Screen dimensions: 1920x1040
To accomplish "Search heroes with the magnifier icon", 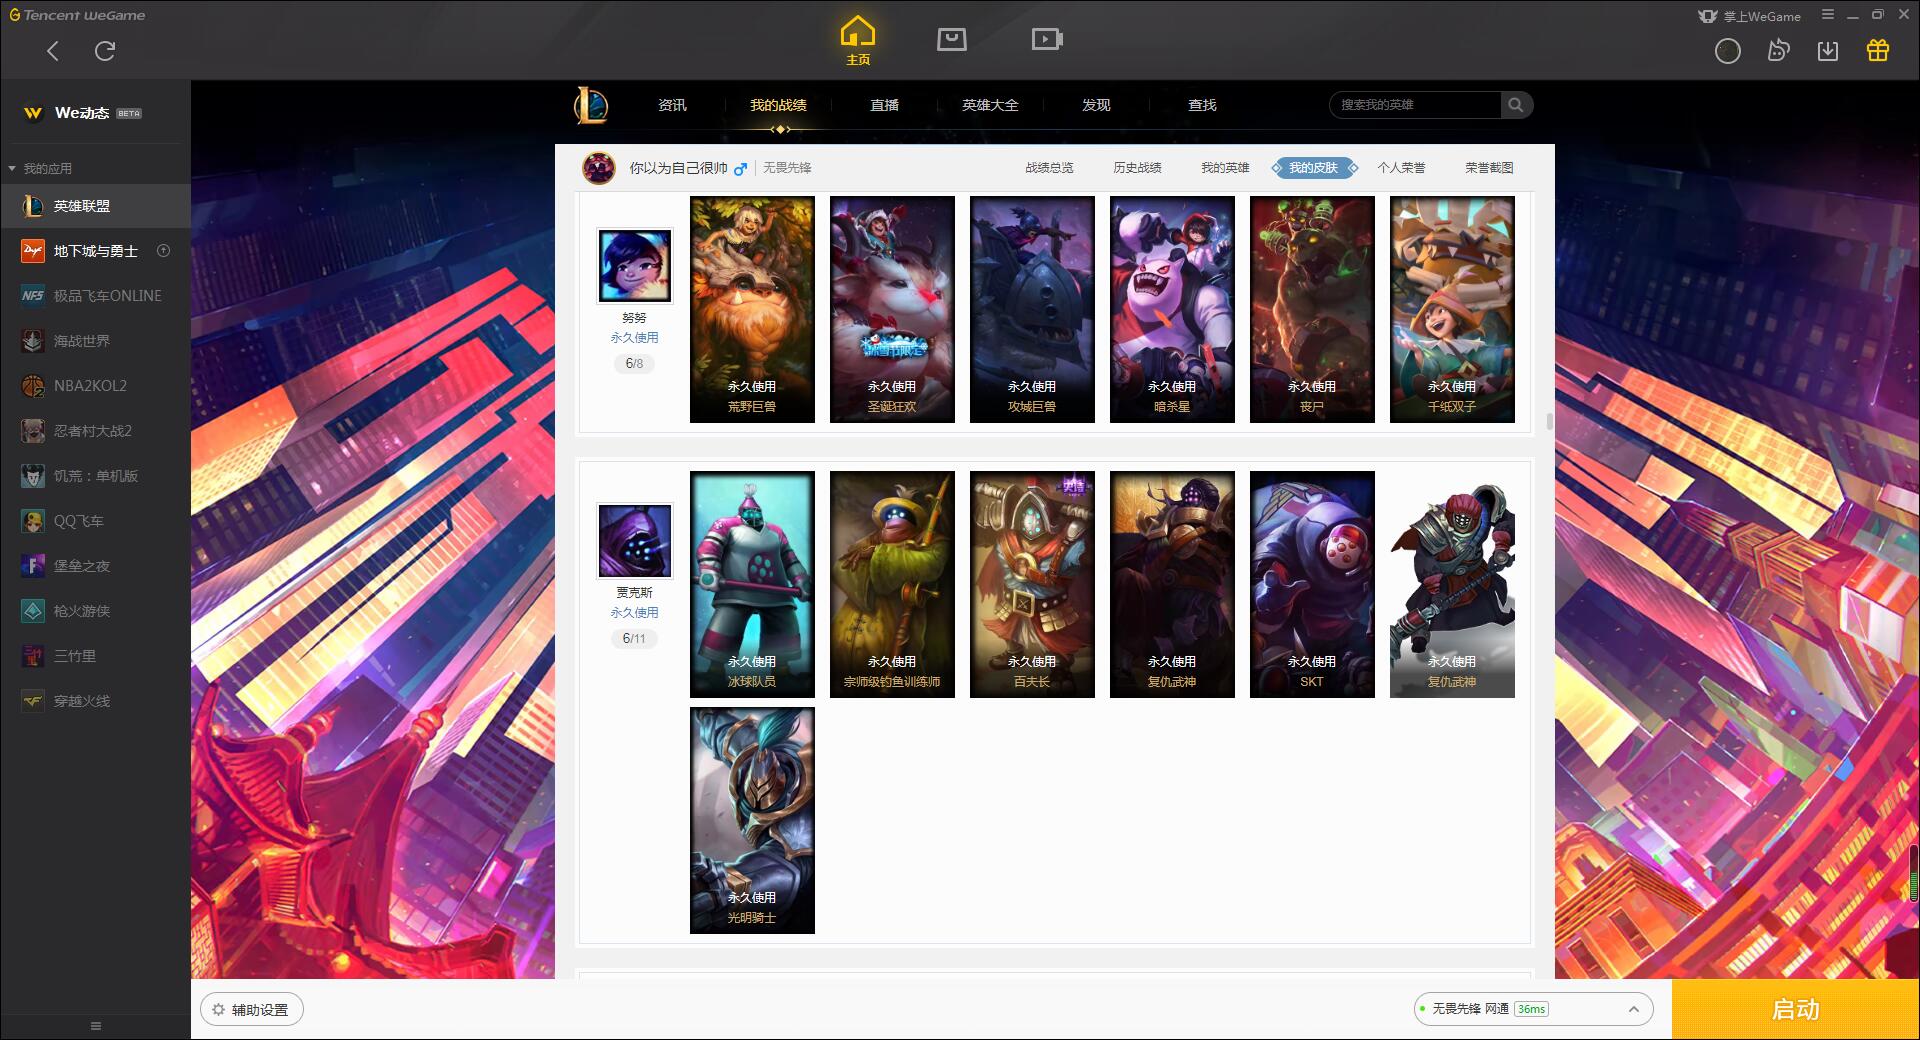I will (x=1516, y=105).
